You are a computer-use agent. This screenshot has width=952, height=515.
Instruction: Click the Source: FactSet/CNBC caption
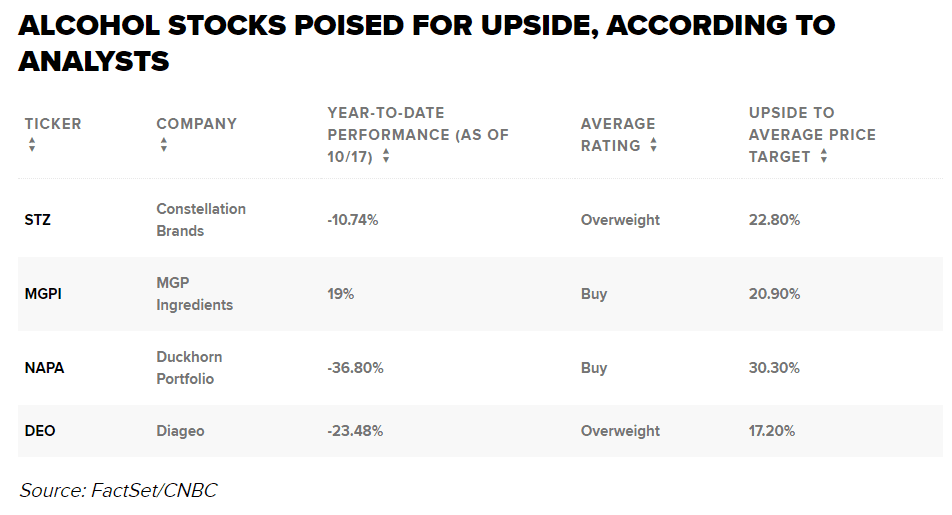[118, 490]
